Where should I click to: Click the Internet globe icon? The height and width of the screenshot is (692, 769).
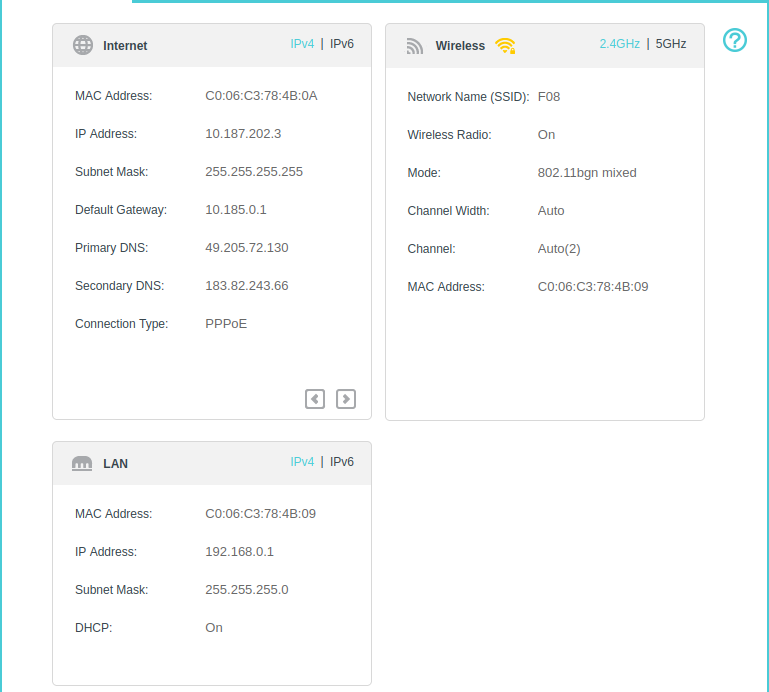(x=83, y=45)
